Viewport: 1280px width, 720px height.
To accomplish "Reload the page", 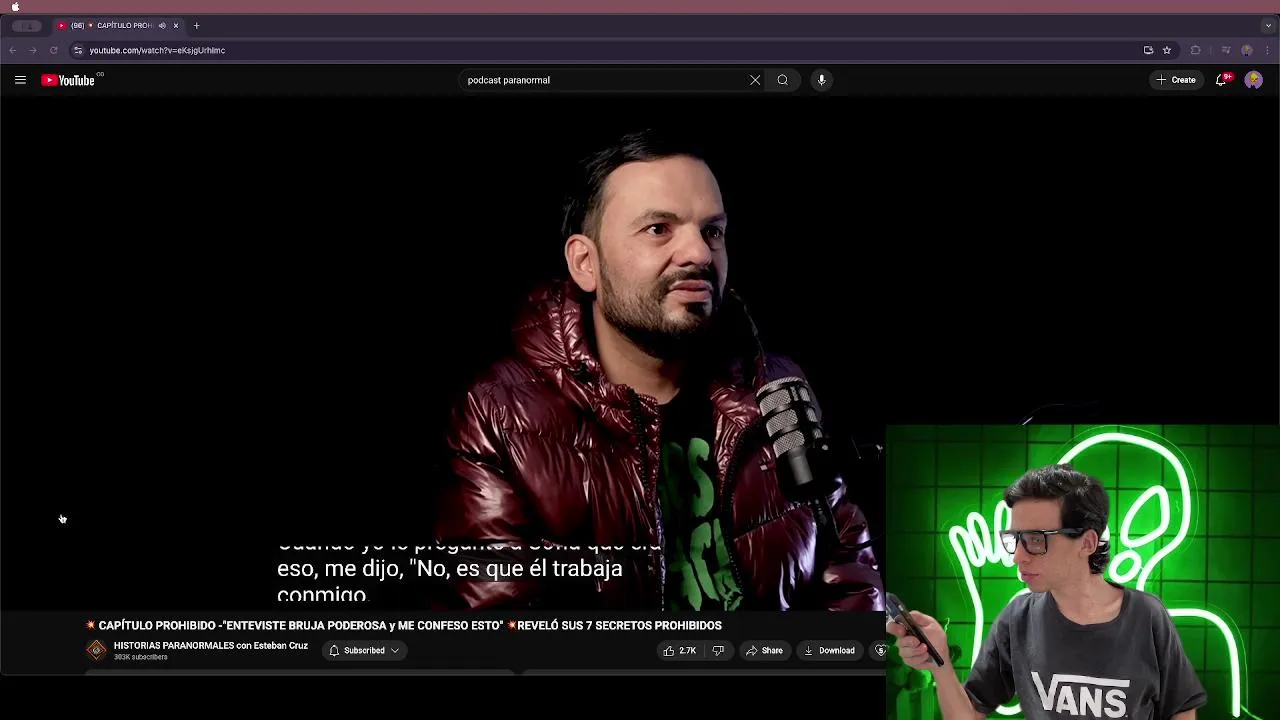I will [54, 50].
